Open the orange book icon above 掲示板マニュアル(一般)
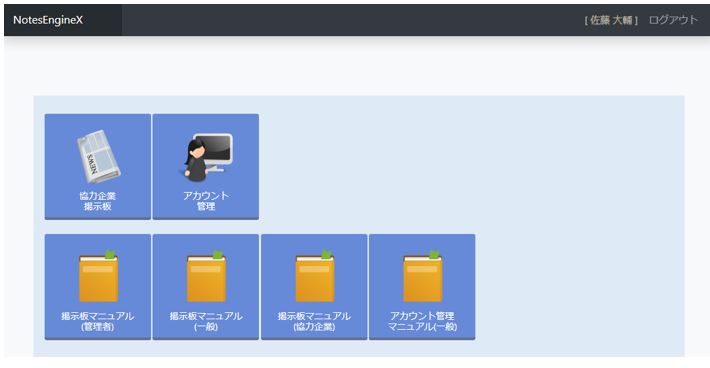 point(206,276)
